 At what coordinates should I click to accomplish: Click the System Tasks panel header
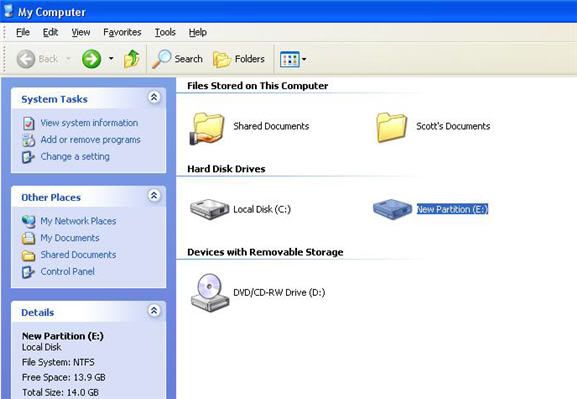click(x=89, y=99)
